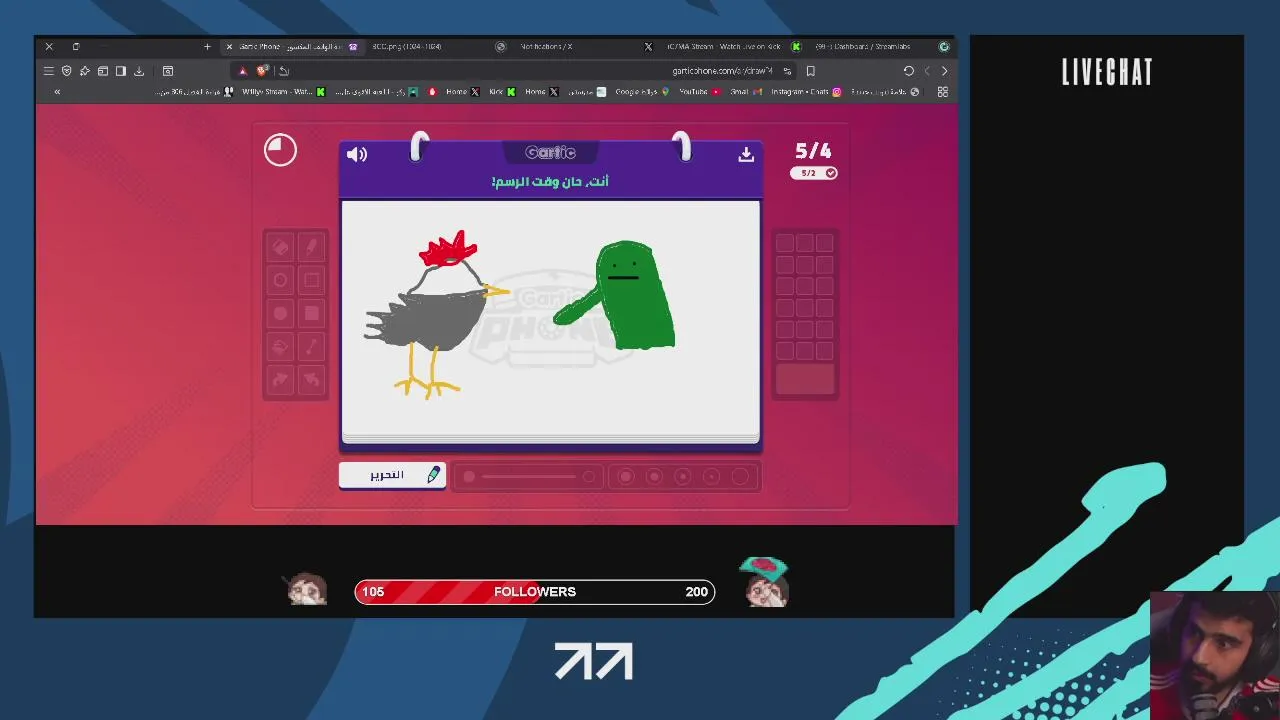This screenshot has height=720, width=1280.
Task: Adjust the opacity slider below the canvas
Action: pyautogui.click(x=529, y=477)
